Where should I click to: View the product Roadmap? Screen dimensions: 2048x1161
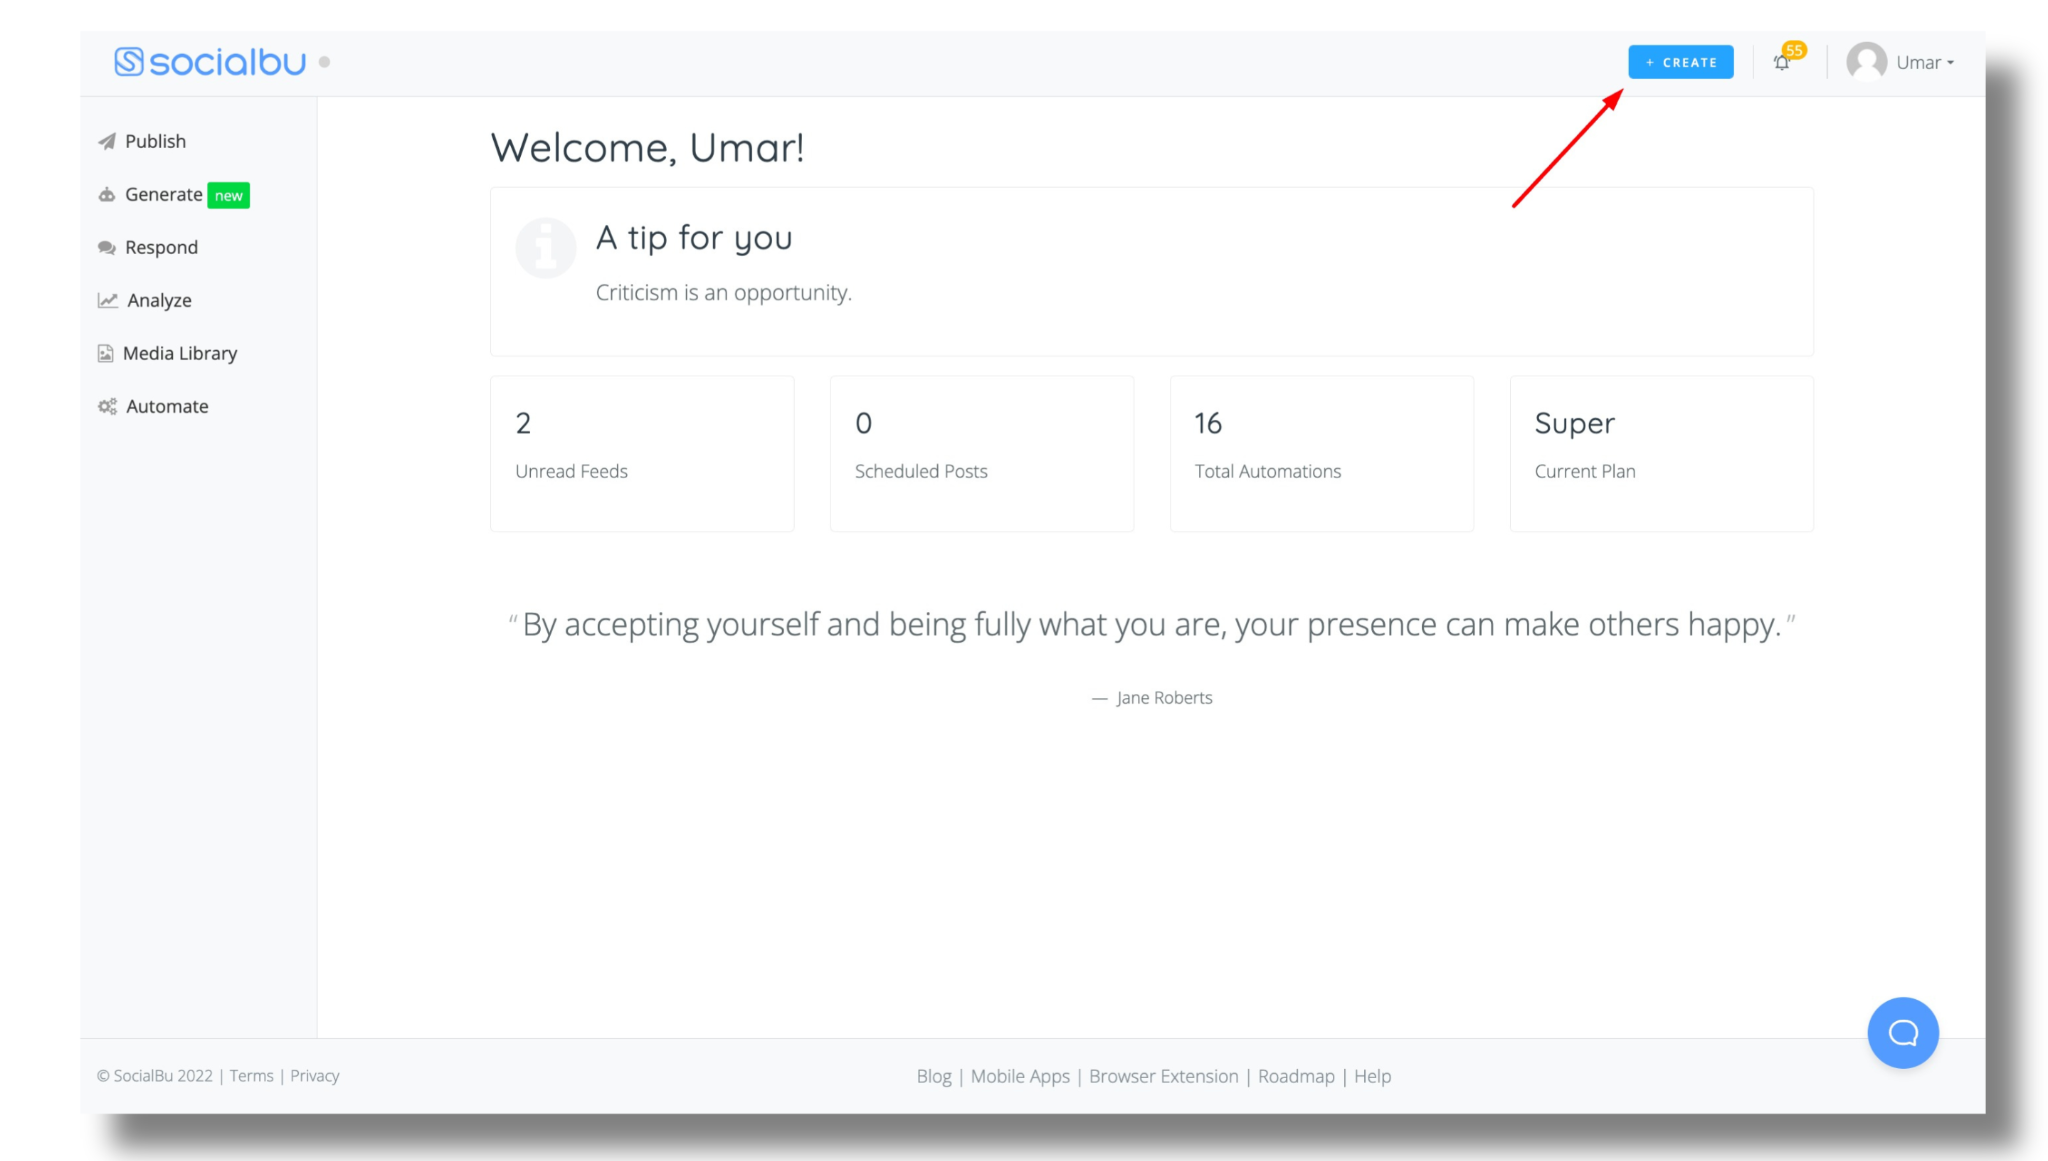coord(1296,1076)
